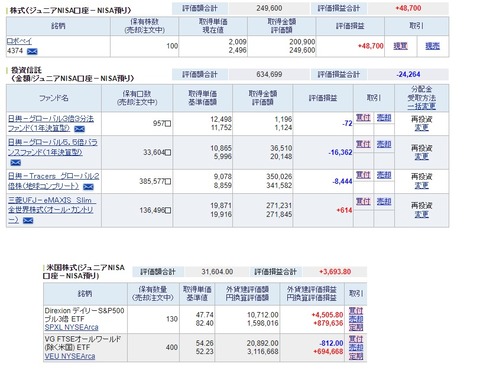Click 現売 for ロボペイ
Viewport: 480px width, 380px height.
click(x=433, y=46)
